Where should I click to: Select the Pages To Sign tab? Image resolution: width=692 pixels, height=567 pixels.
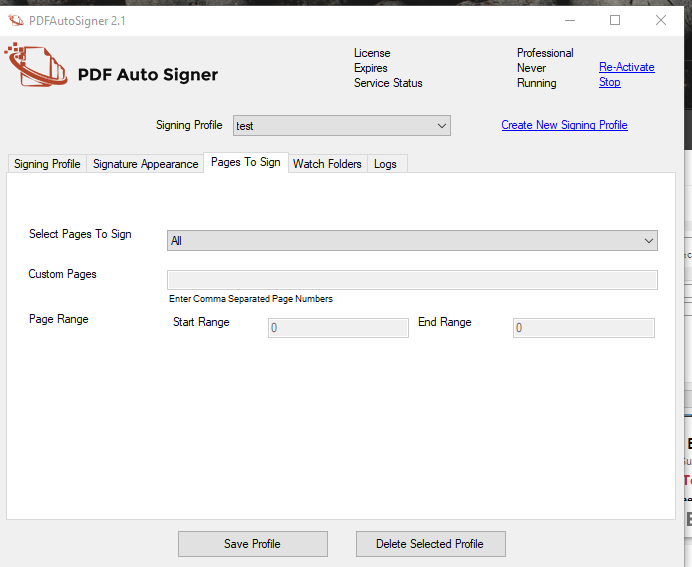[246, 162]
